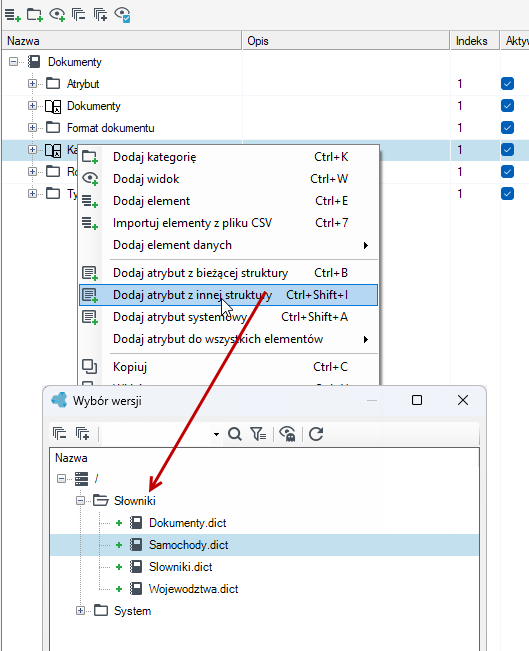Toggle active checkbox in the row starting with Ty
This screenshot has height=651, width=529.
point(507,194)
